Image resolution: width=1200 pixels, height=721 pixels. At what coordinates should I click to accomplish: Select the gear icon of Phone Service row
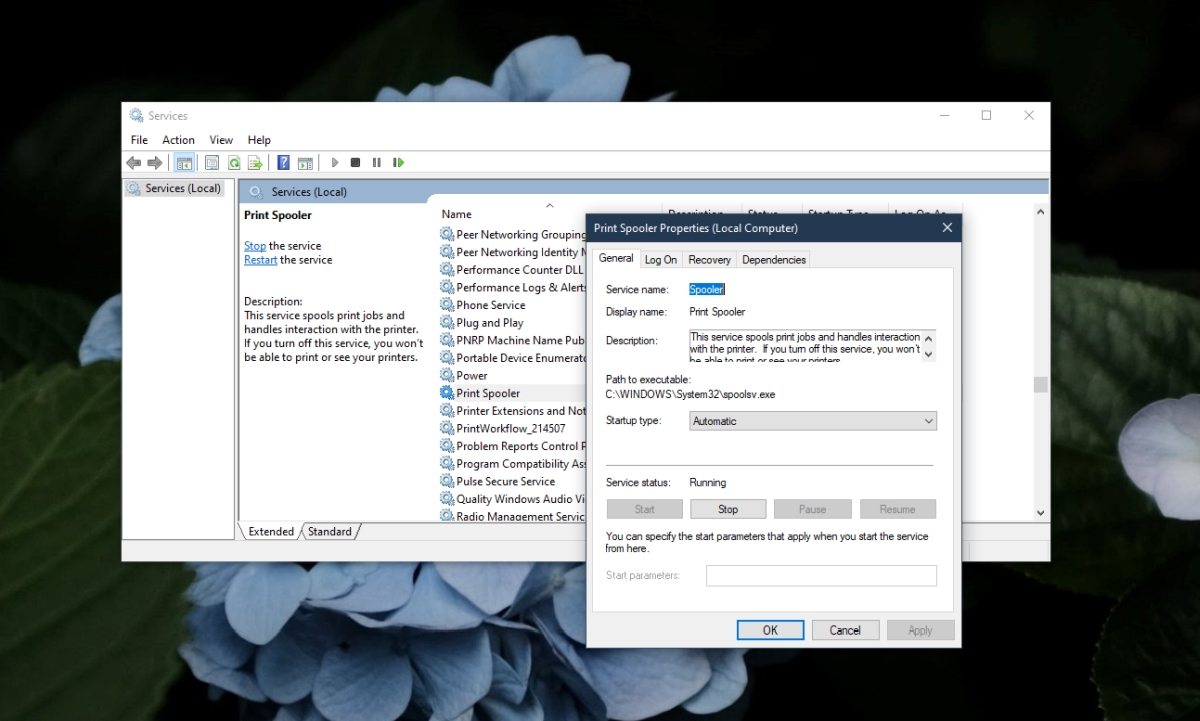(447, 305)
